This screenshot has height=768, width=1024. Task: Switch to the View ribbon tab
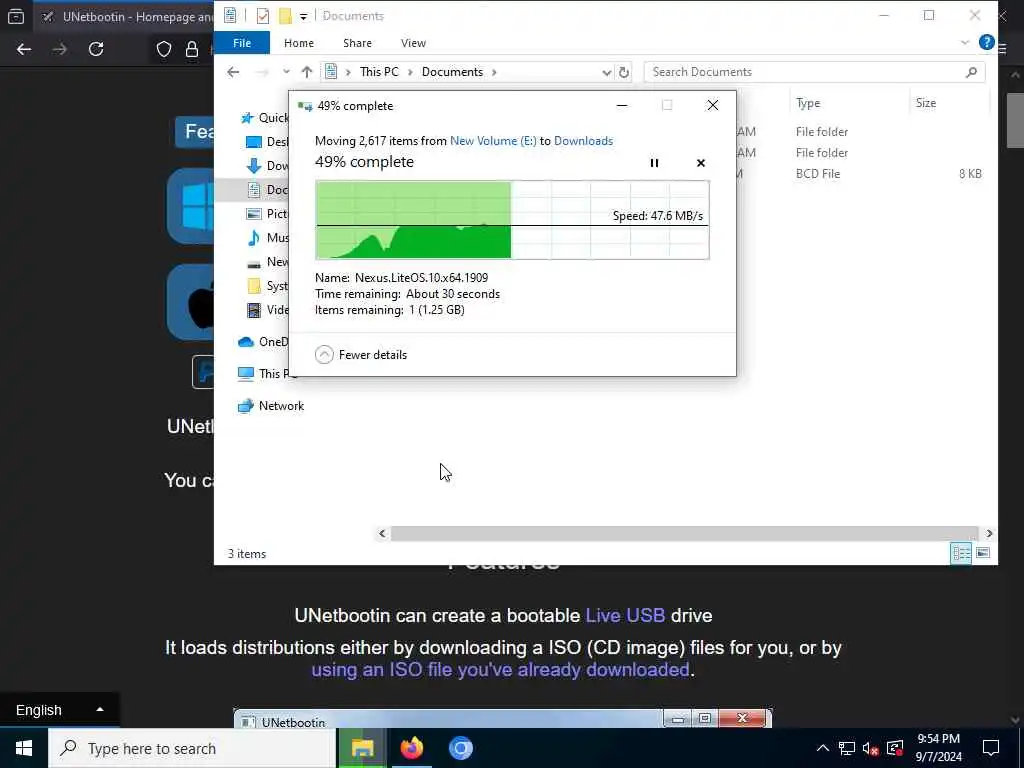pyautogui.click(x=413, y=43)
